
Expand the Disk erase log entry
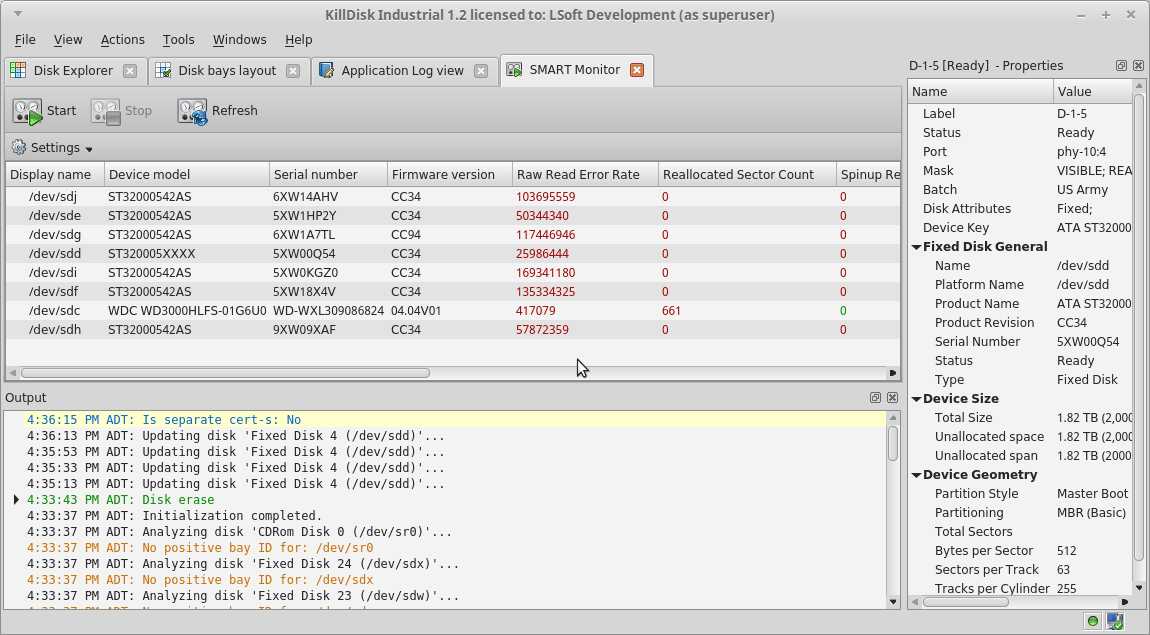click(15, 499)
